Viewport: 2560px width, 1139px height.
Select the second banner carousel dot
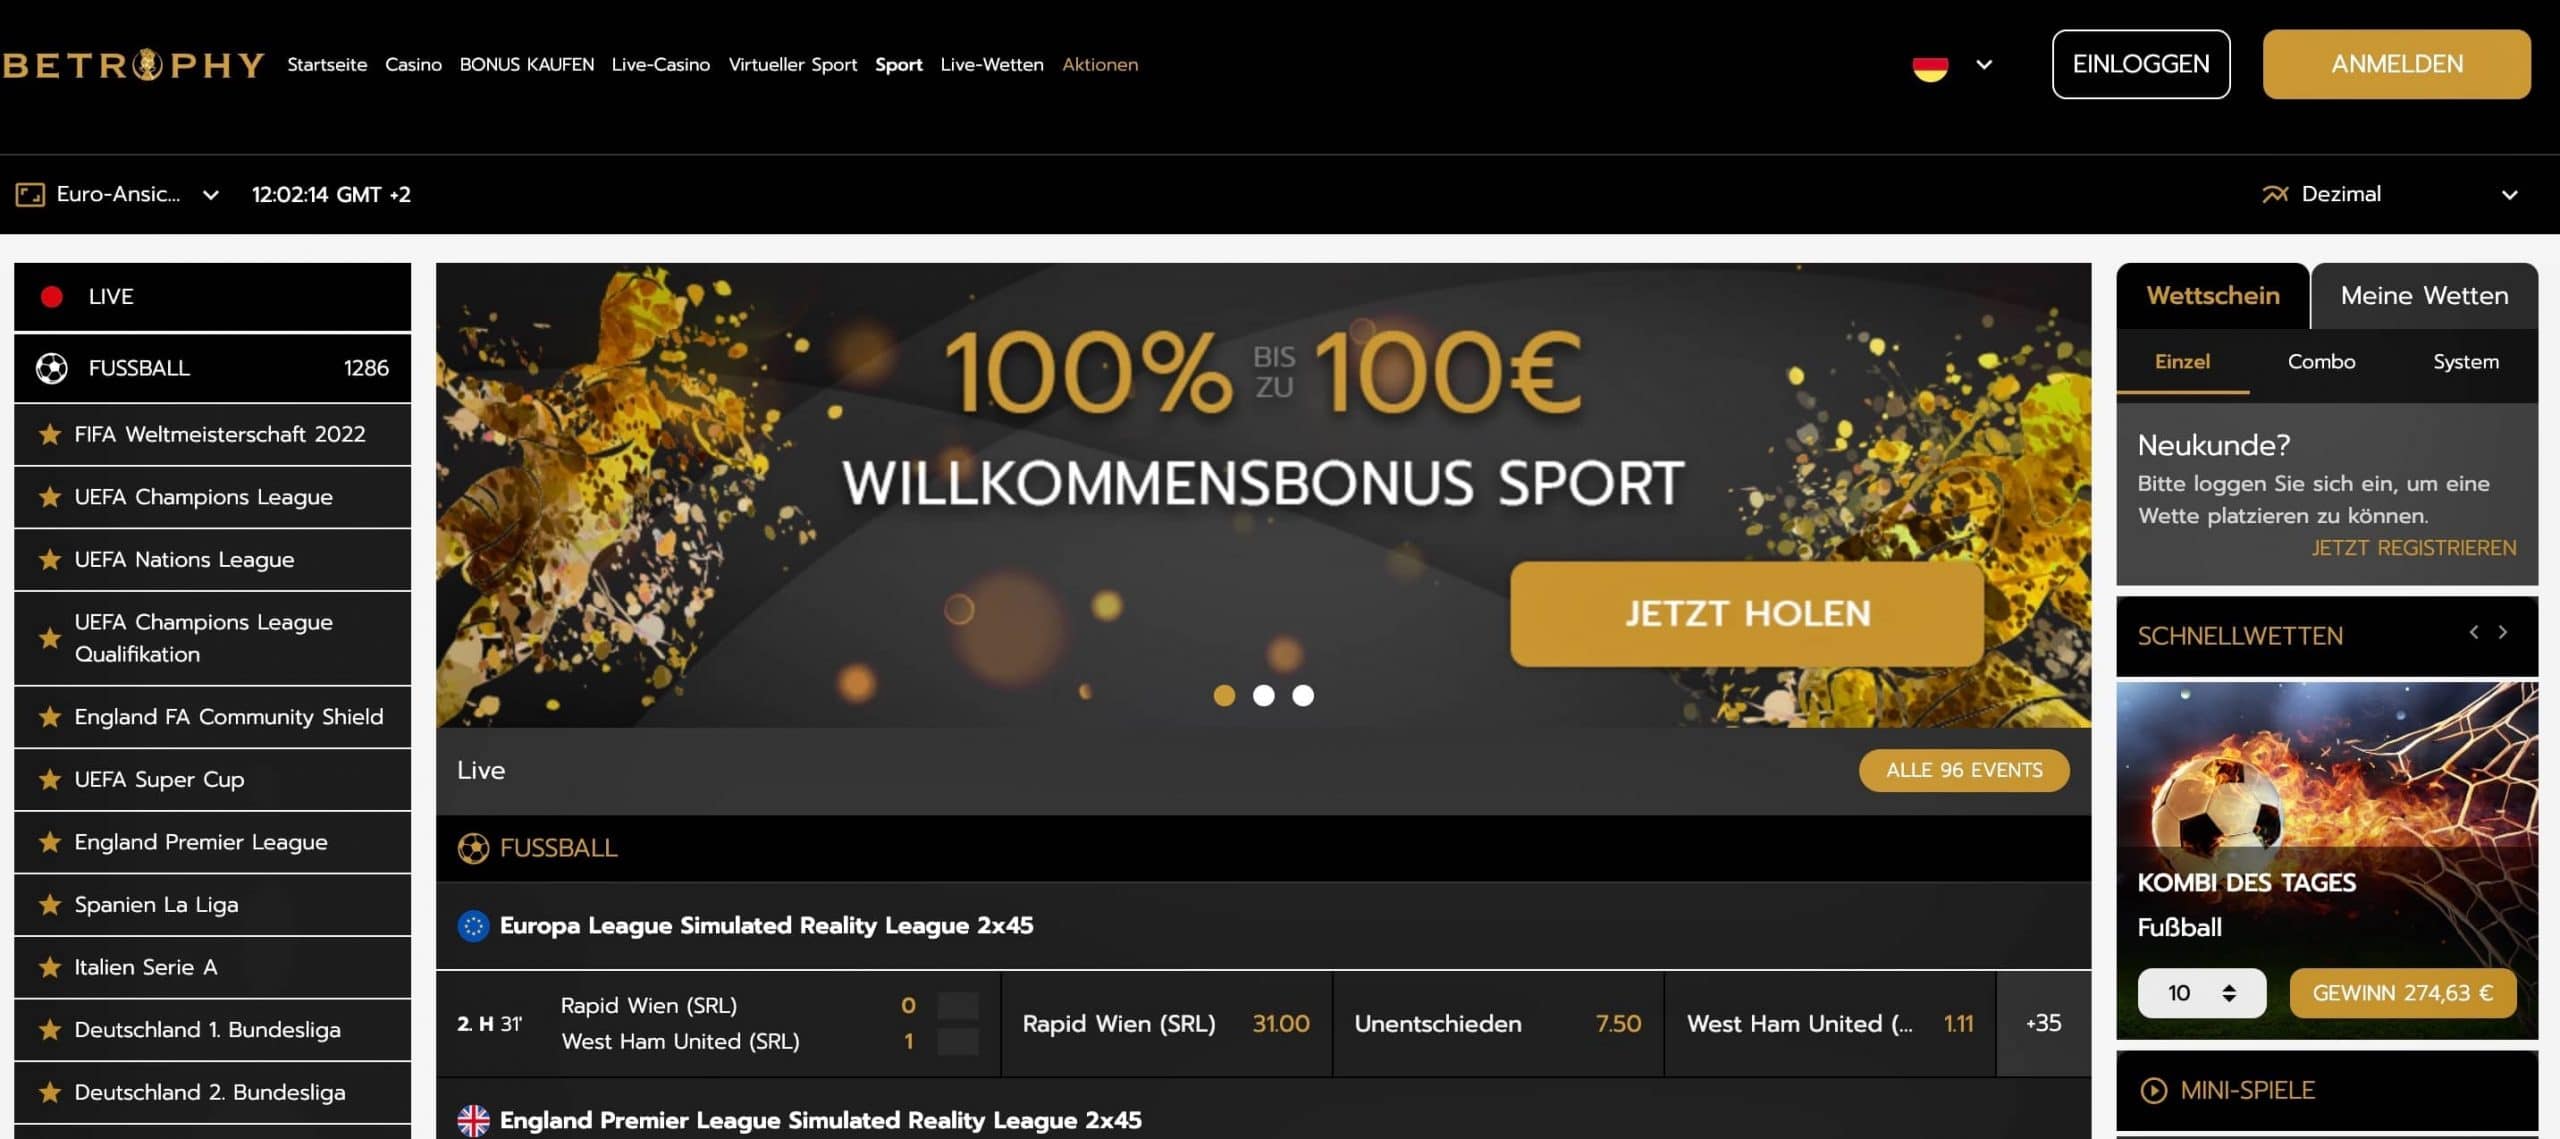[x=1264, y=695]
